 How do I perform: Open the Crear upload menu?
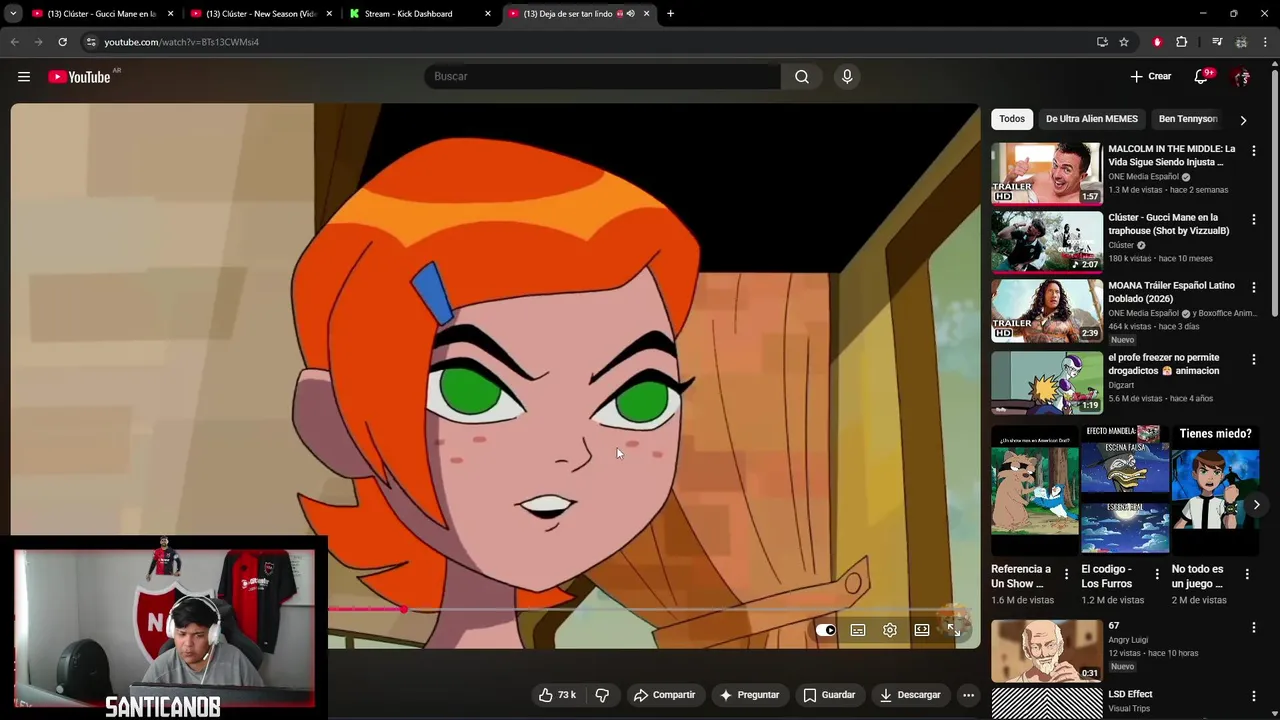1150,76
